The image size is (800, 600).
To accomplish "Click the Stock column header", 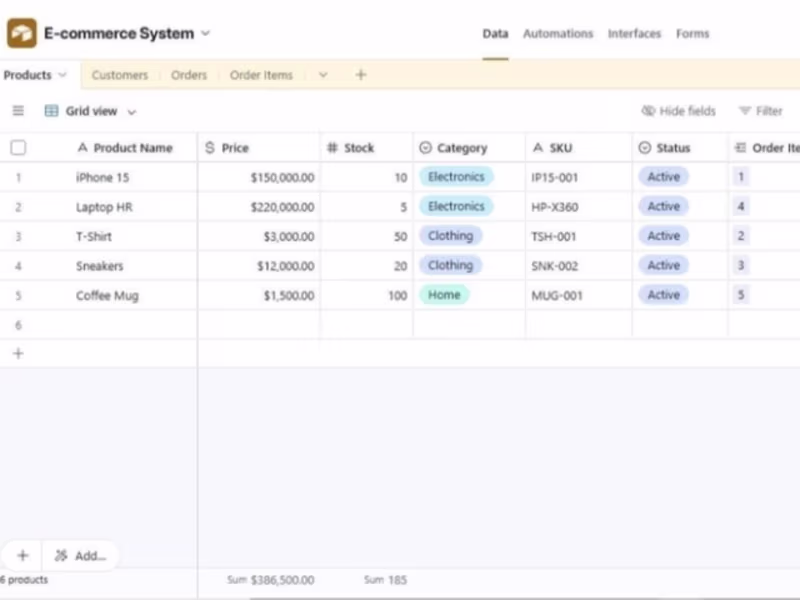I will pyautogui.click(x=366, y=148).
